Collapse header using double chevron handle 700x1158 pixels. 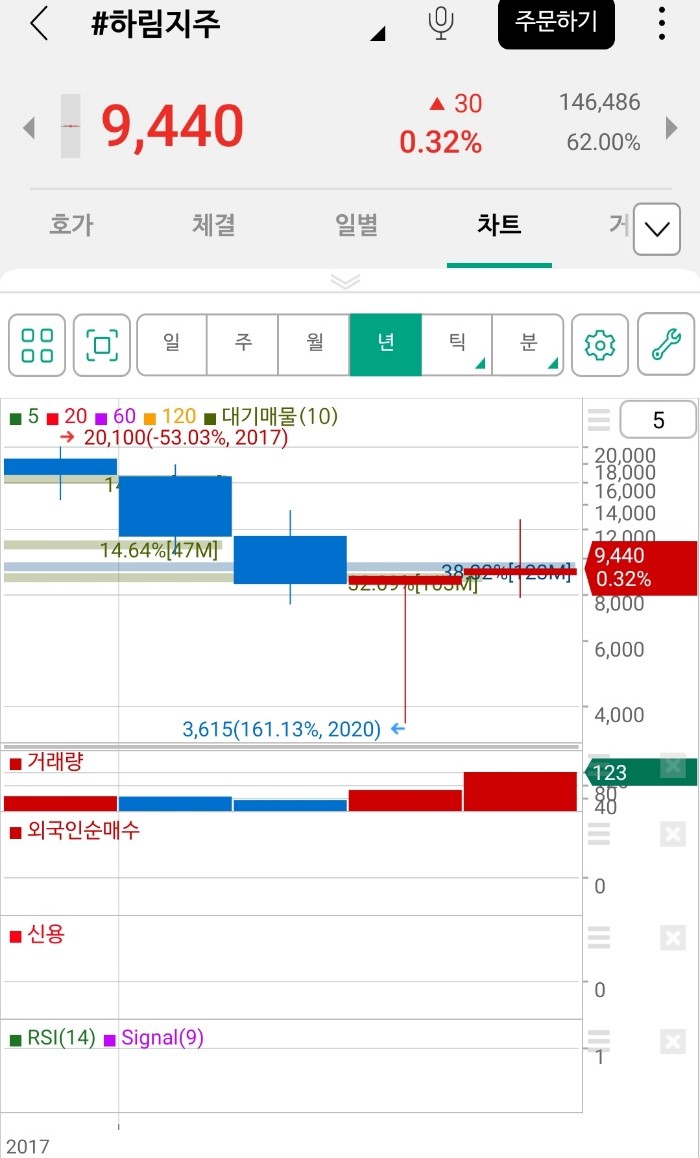click(x=346, y=281)
